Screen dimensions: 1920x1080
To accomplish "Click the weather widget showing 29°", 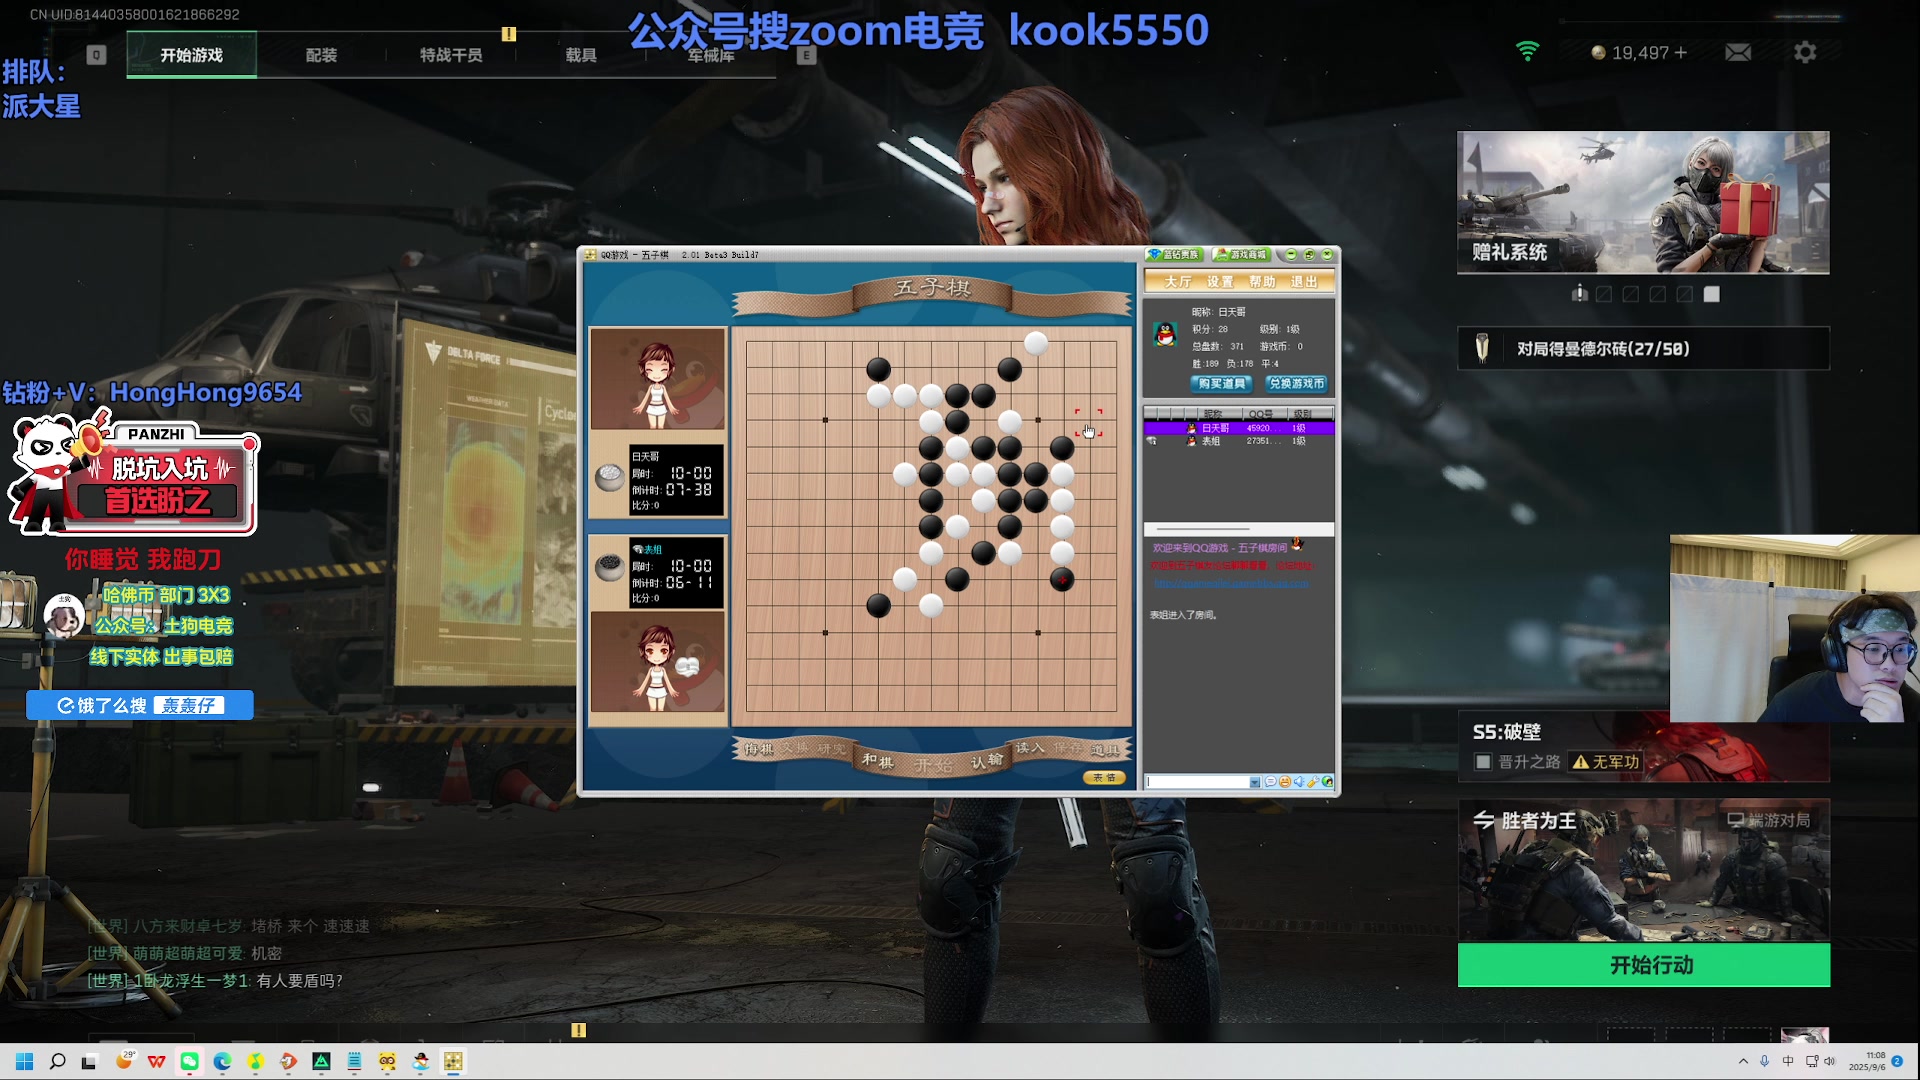I will [124, 1060].
